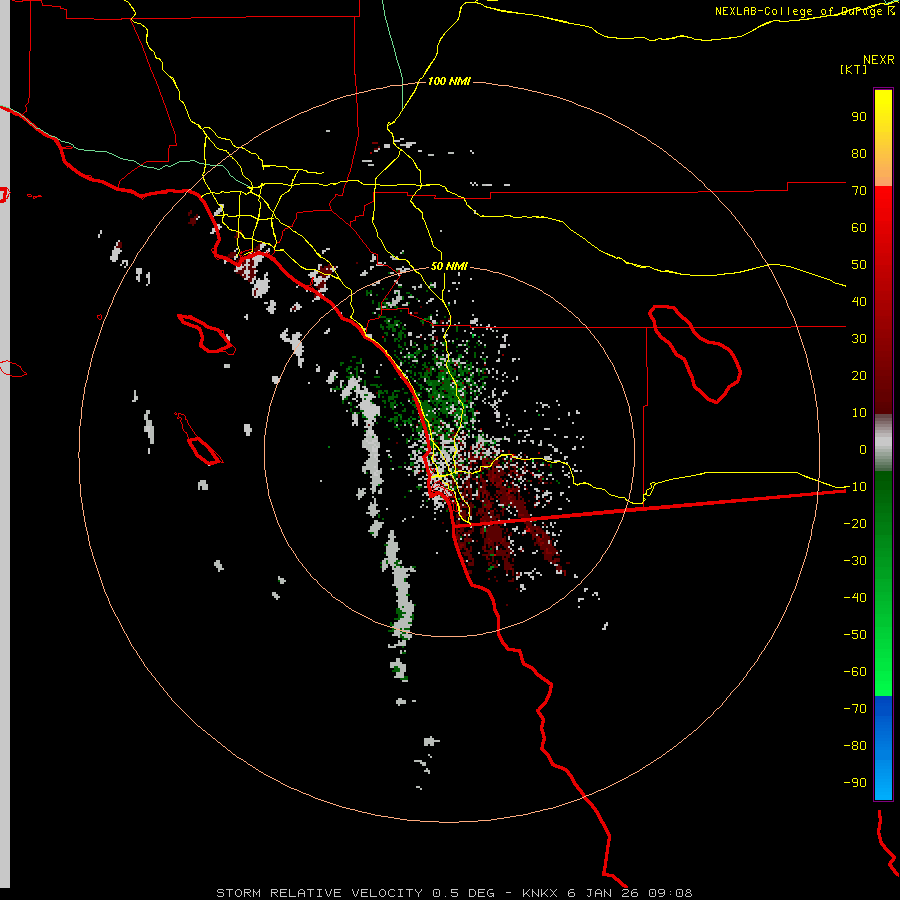Click the 90 value on the velocity scale
The width and height of the screenshot is (900, 900).
(859, 117)
